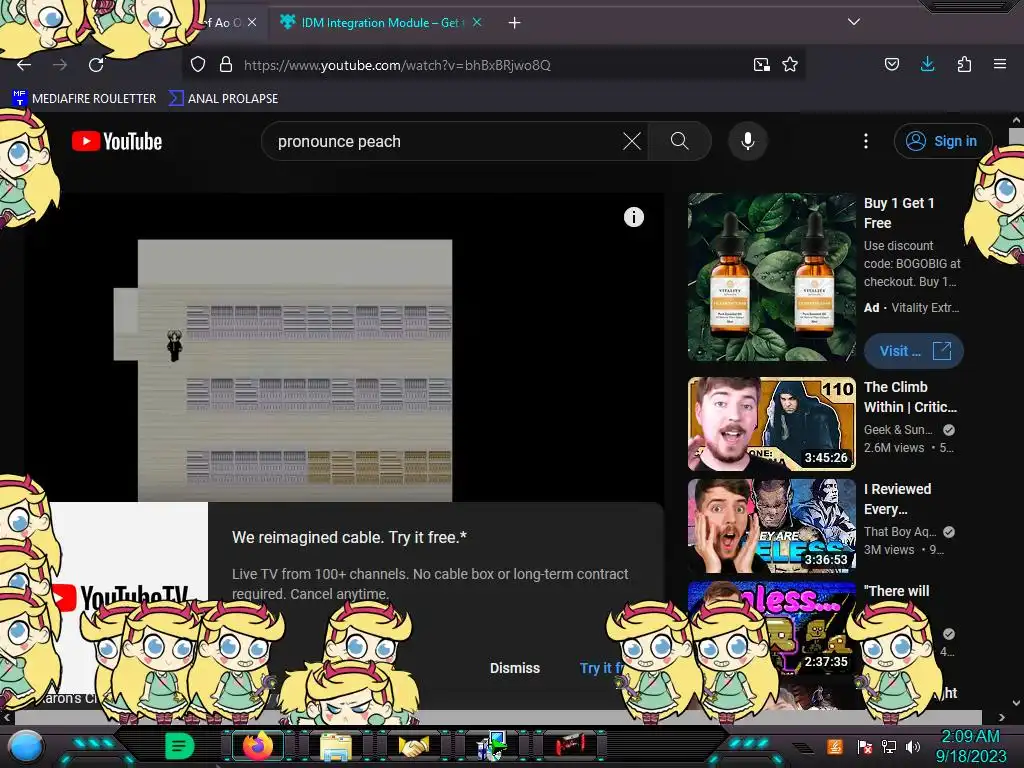Start voice search with microphone icon
This screenshot has height=768, width=1024.
click(x=748, y=141)
